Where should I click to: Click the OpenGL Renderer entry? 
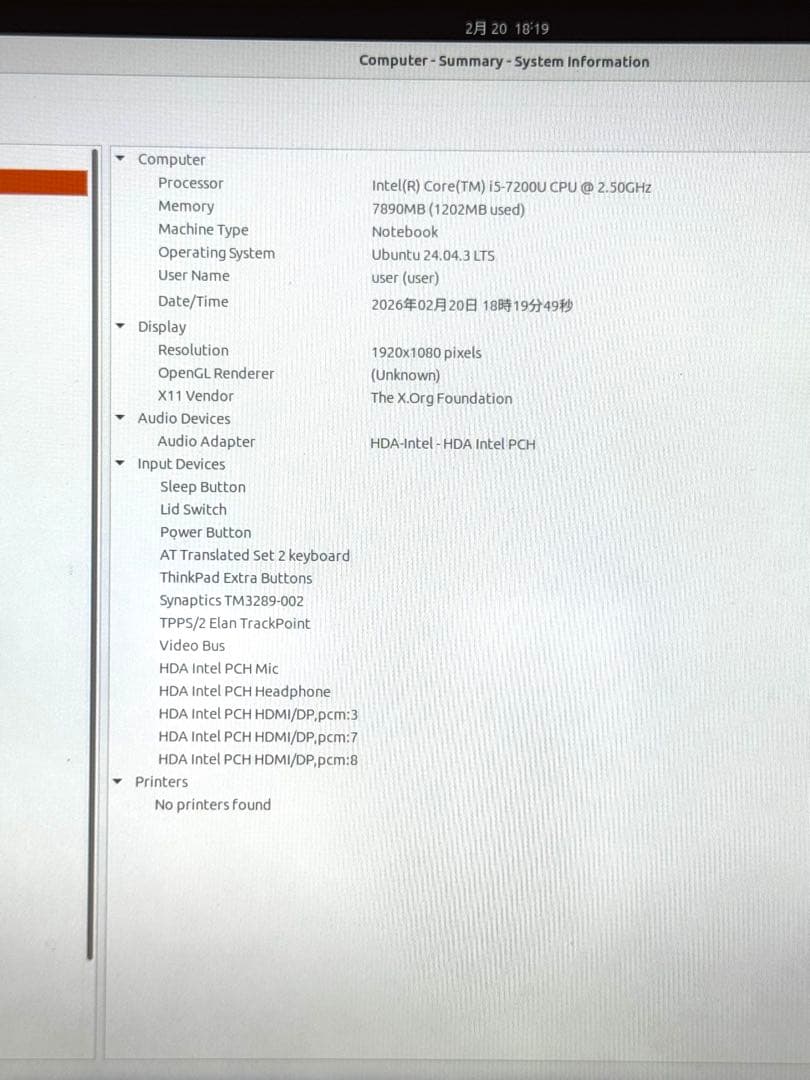(216, 373)
